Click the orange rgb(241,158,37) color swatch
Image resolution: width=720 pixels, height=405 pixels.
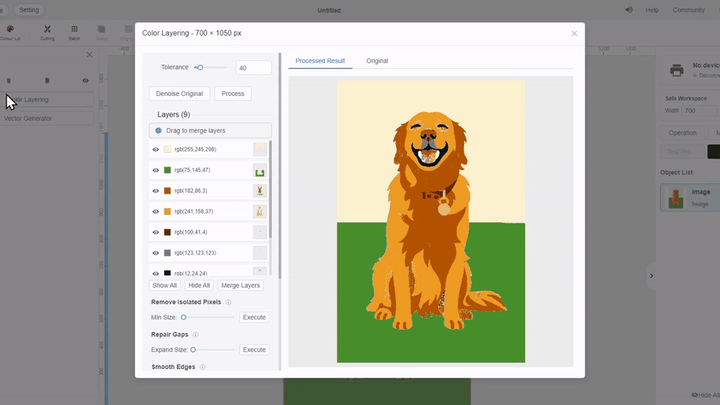point(167,211)
